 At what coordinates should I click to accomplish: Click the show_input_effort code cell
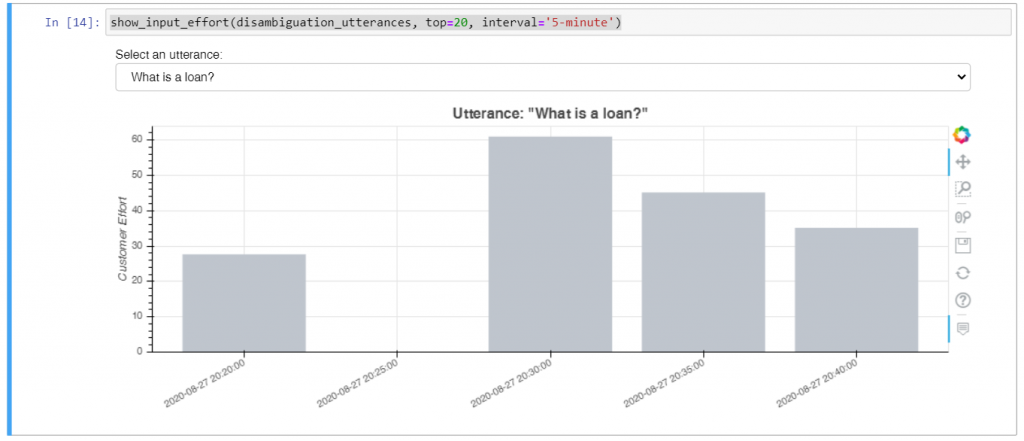point(557,23)
